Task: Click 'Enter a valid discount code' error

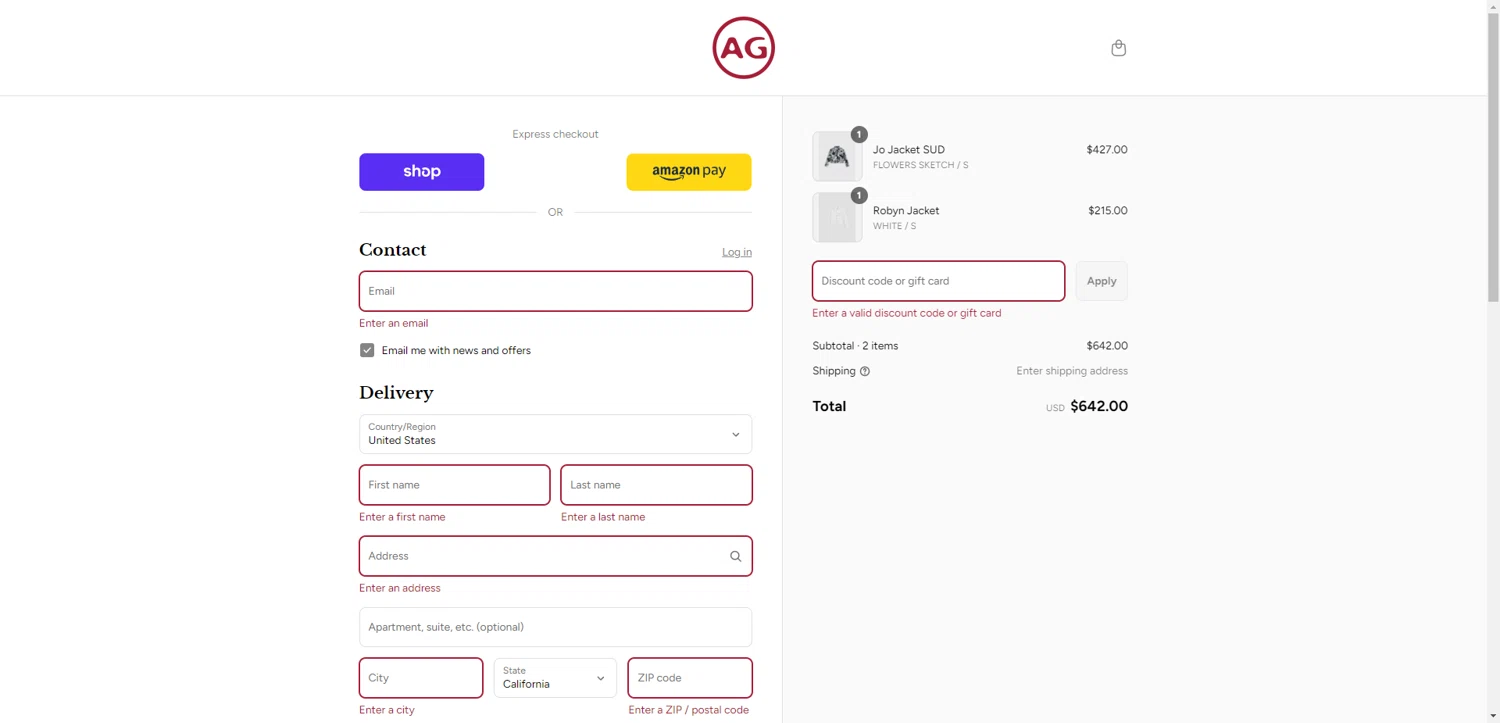Action: [906, 313]
